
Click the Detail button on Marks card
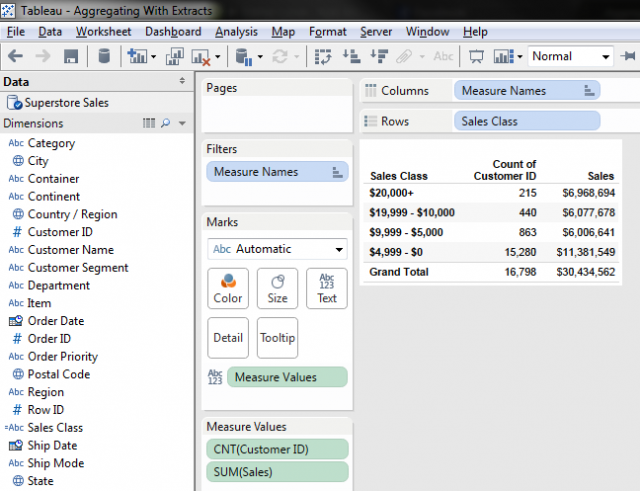click(228, 338)
